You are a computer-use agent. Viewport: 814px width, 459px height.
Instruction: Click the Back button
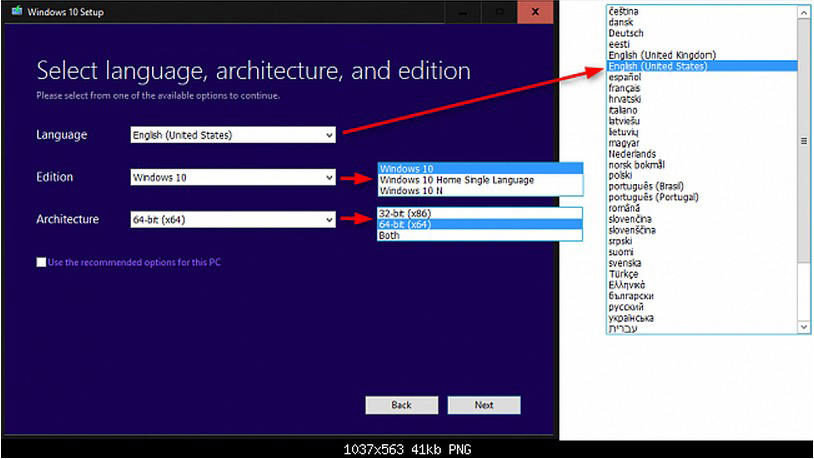(x=401, y=405)
